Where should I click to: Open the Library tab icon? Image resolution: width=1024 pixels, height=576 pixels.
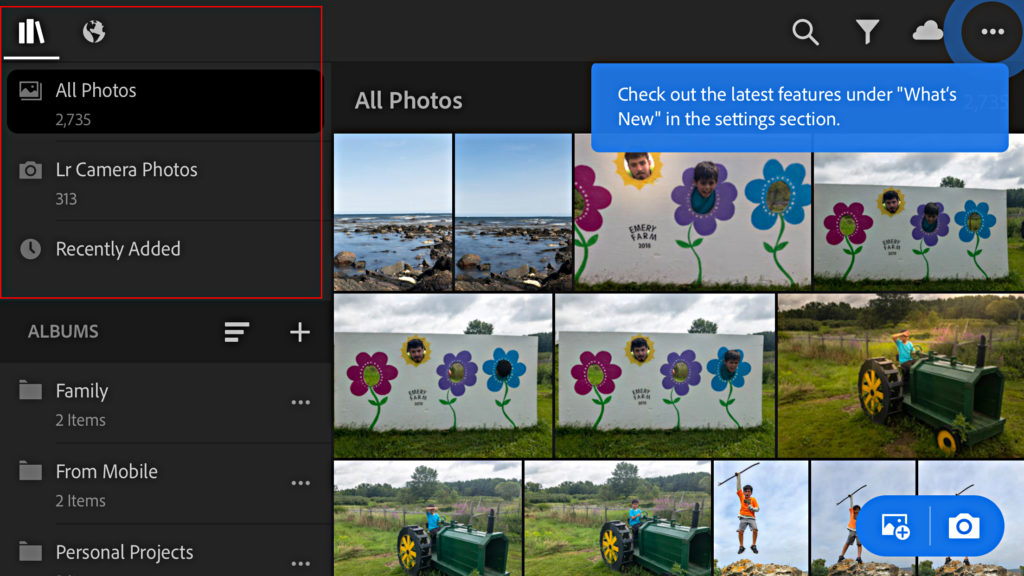pyautogui.click(x=32, y=32)
